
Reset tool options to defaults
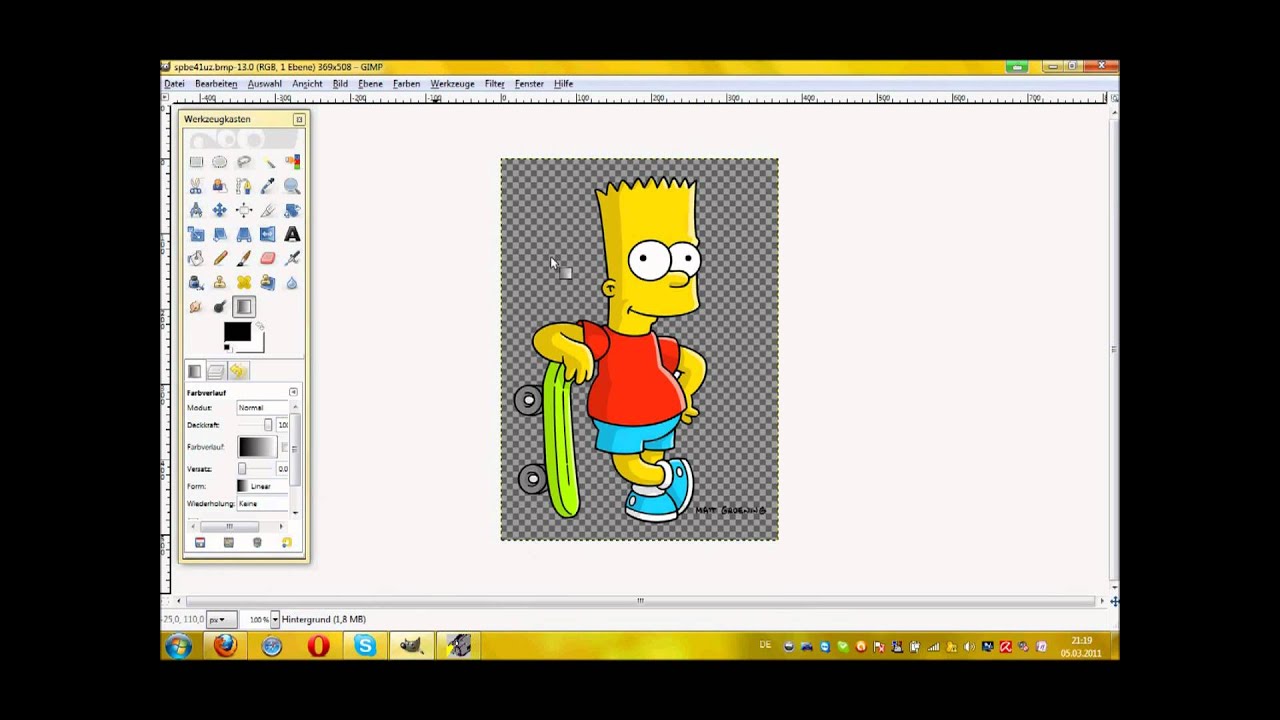click(x=287, y=542)
